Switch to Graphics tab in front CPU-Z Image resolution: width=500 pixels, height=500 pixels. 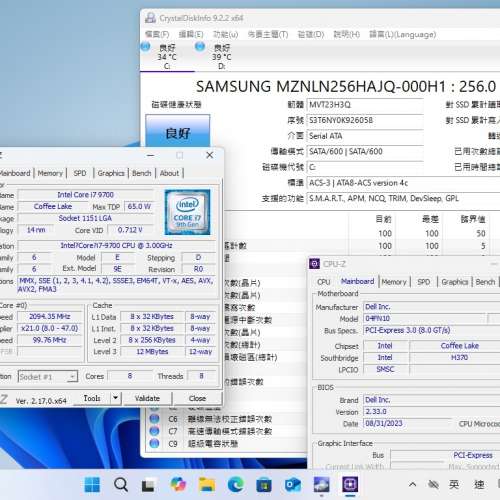[x=111, y=173]
